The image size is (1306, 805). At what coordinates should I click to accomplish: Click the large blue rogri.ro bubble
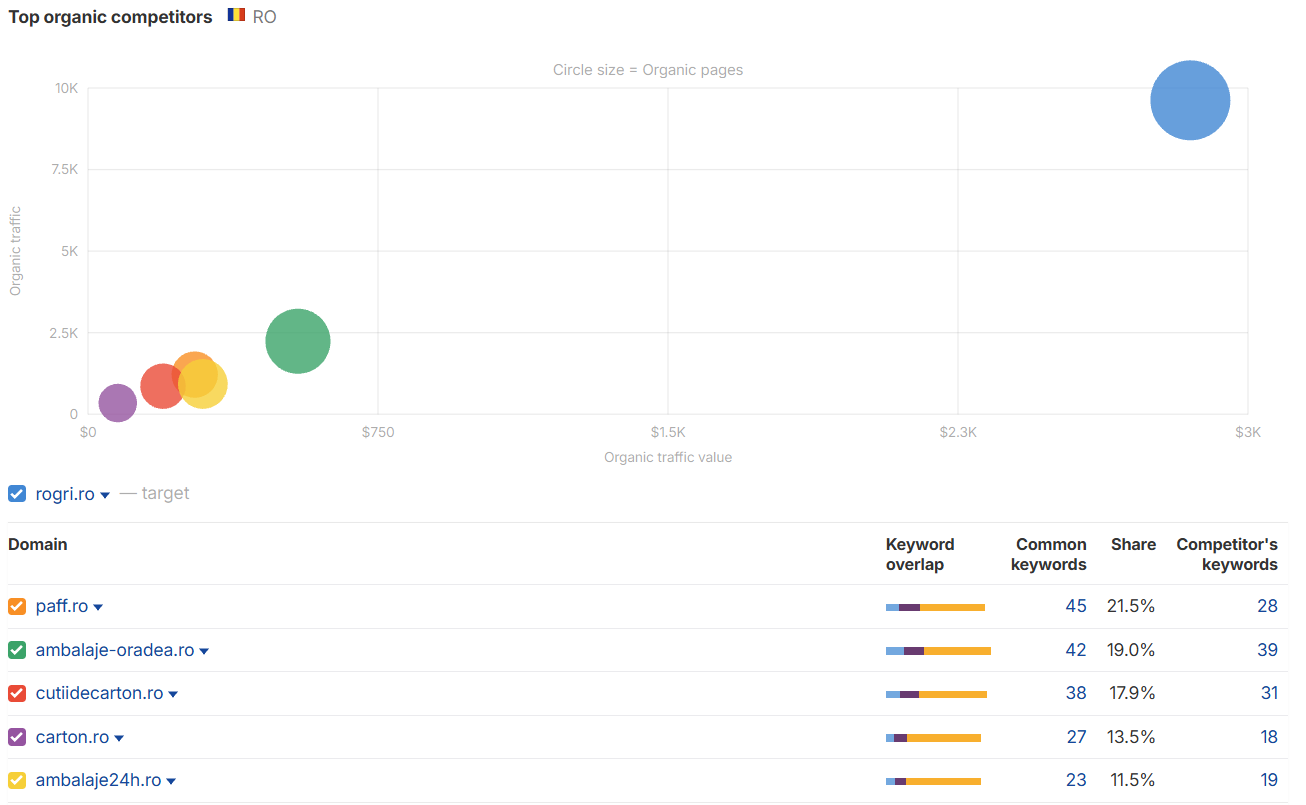click(1190, 100)
